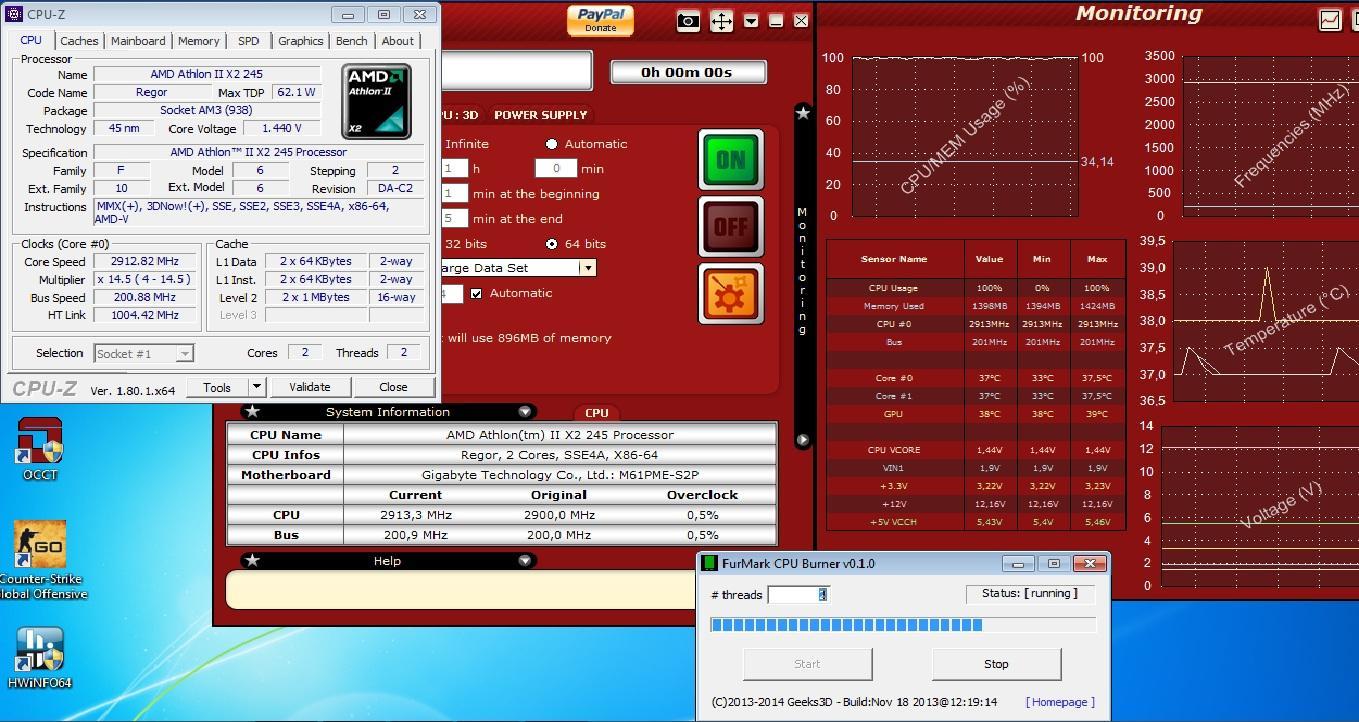Click the graph icon in Monitoring window
This screenshot has height=722, width=1359.
click(x=1330, y=19)
